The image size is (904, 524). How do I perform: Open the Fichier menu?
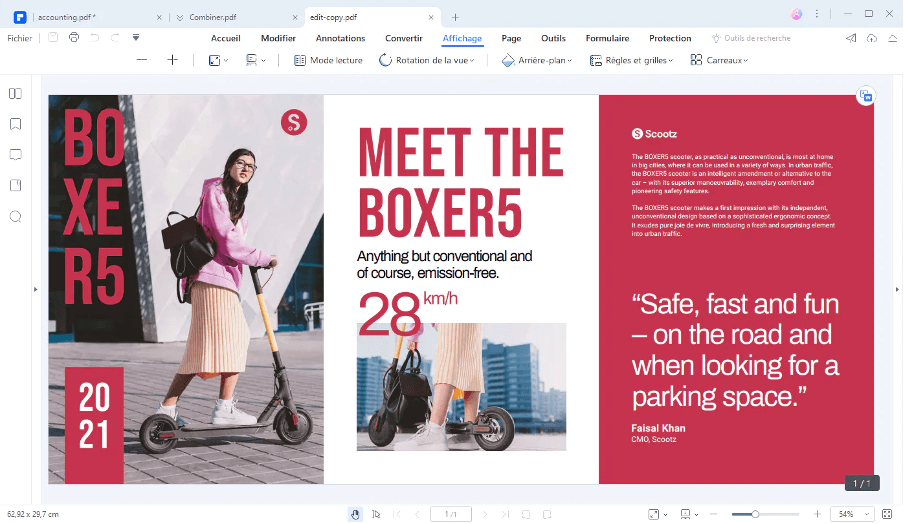[x=19, y=38]
